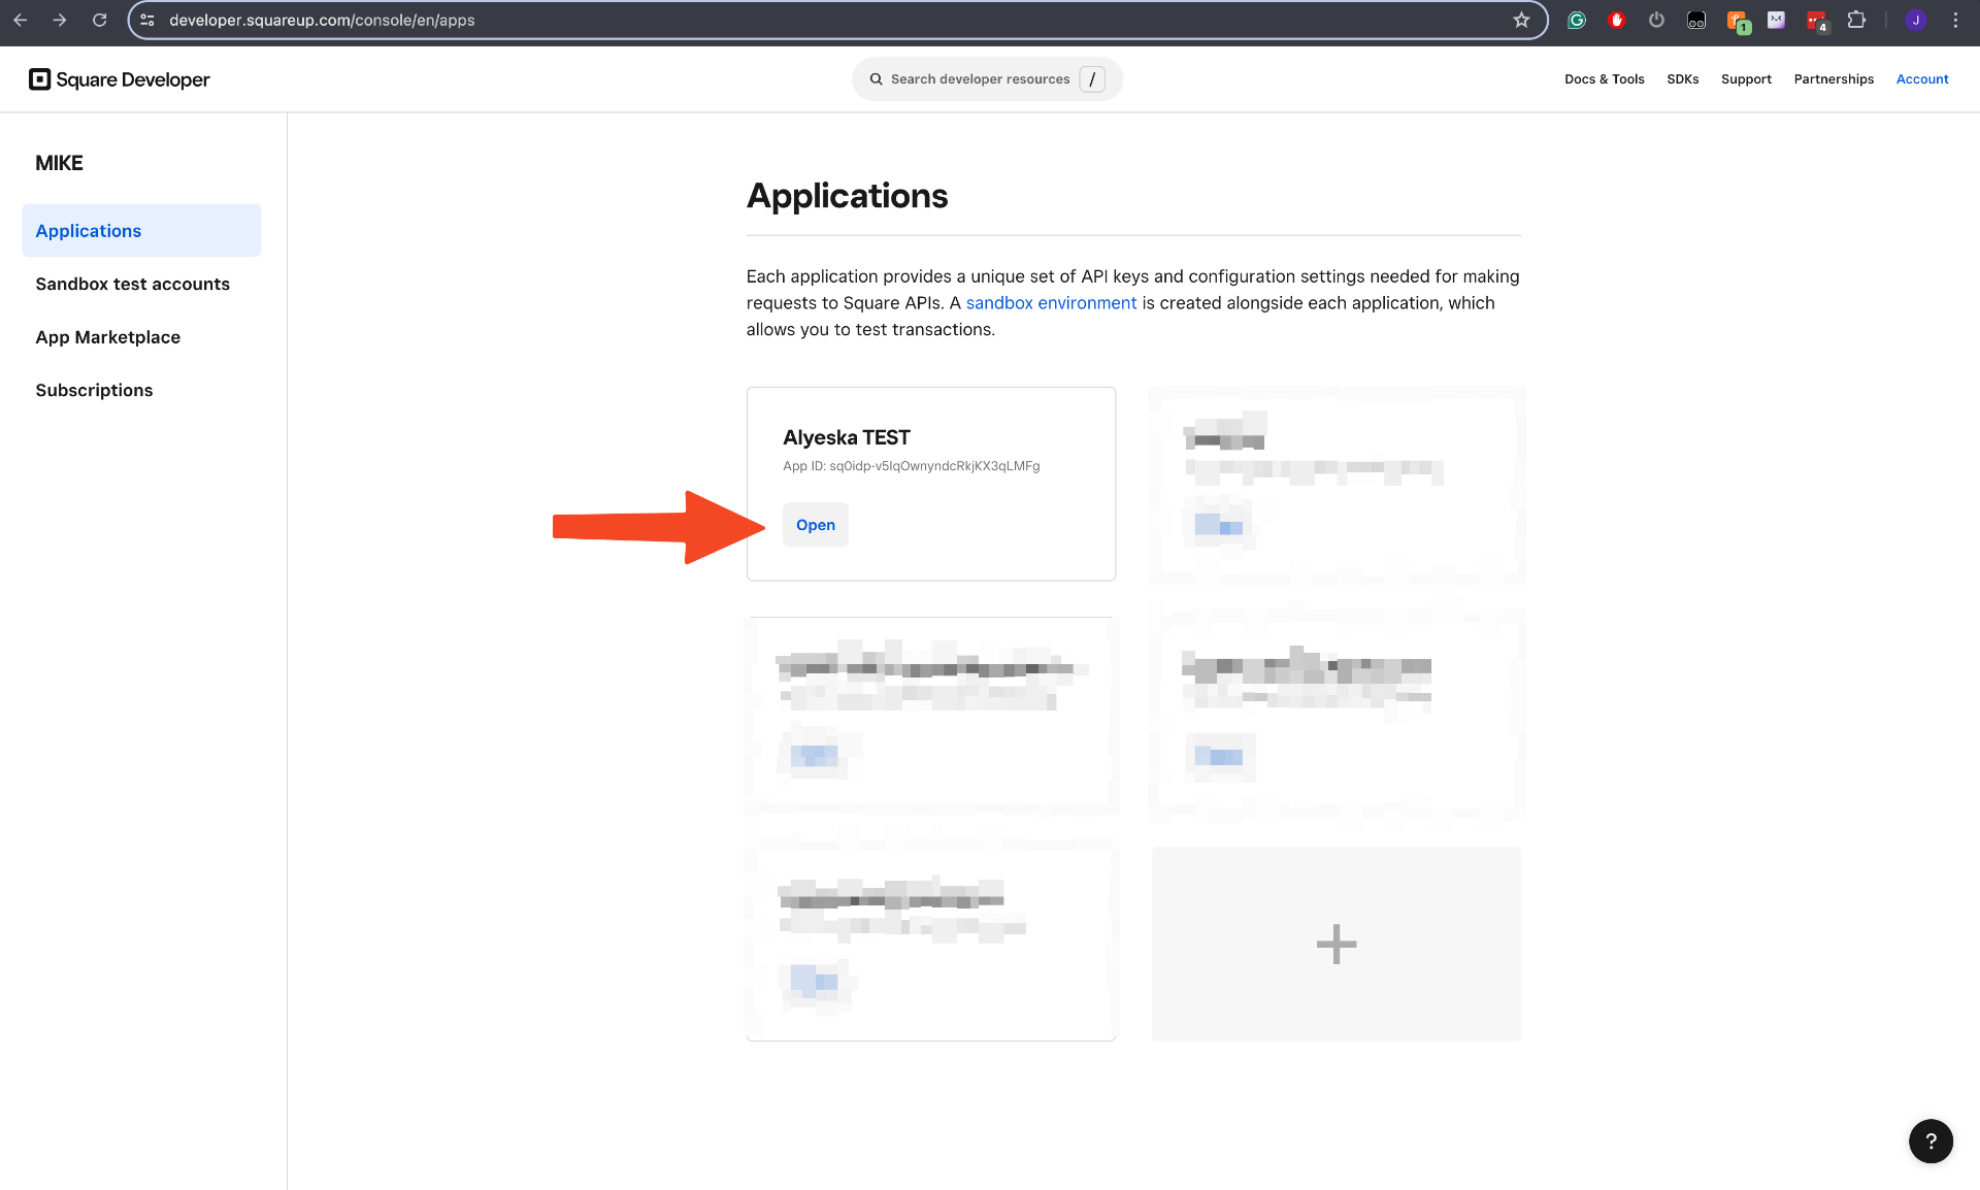Open the red hand blocker extension
Screen dimensions: 1980x1190
pos(1616,20)
